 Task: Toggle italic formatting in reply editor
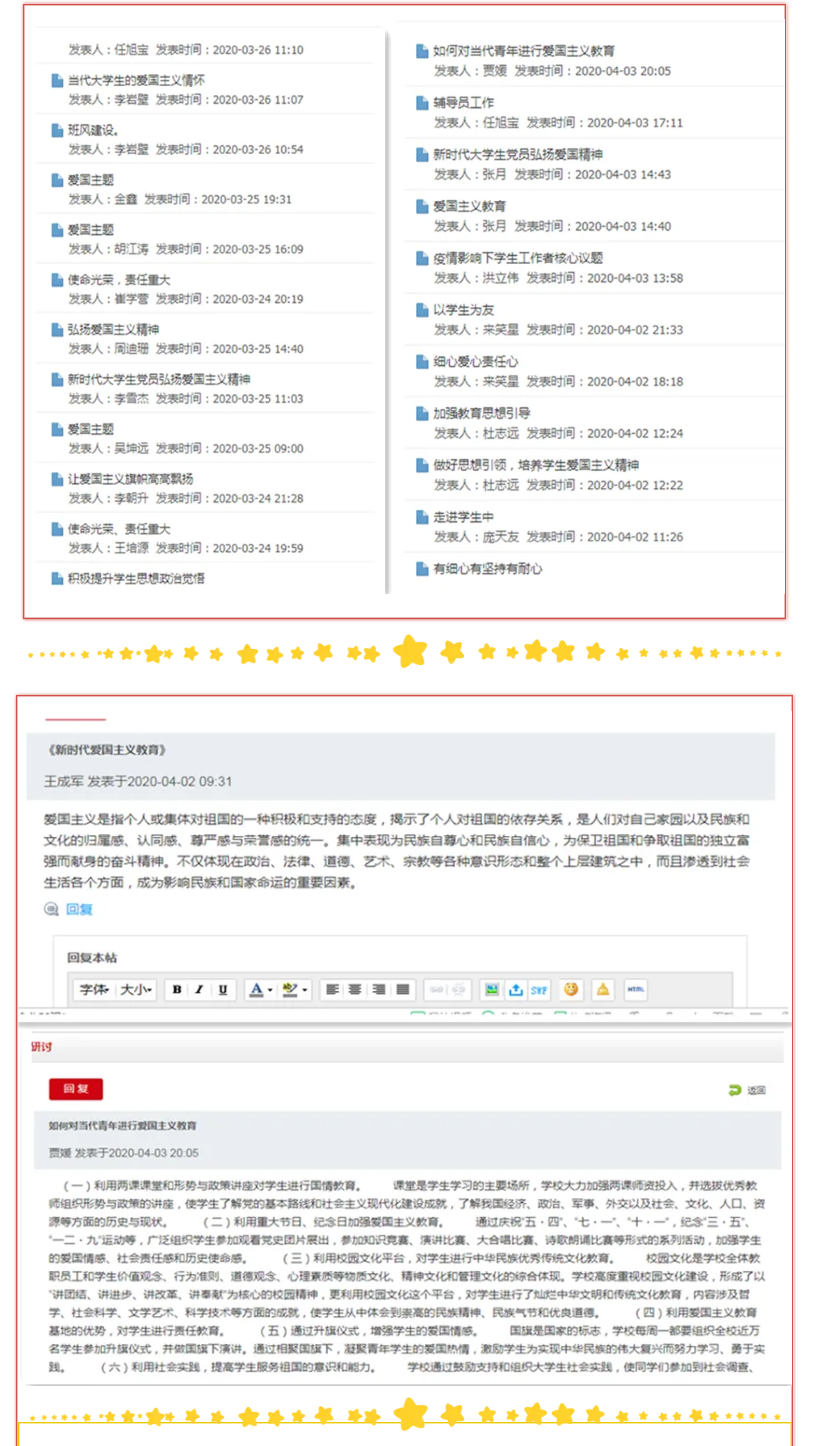(199, 990)
